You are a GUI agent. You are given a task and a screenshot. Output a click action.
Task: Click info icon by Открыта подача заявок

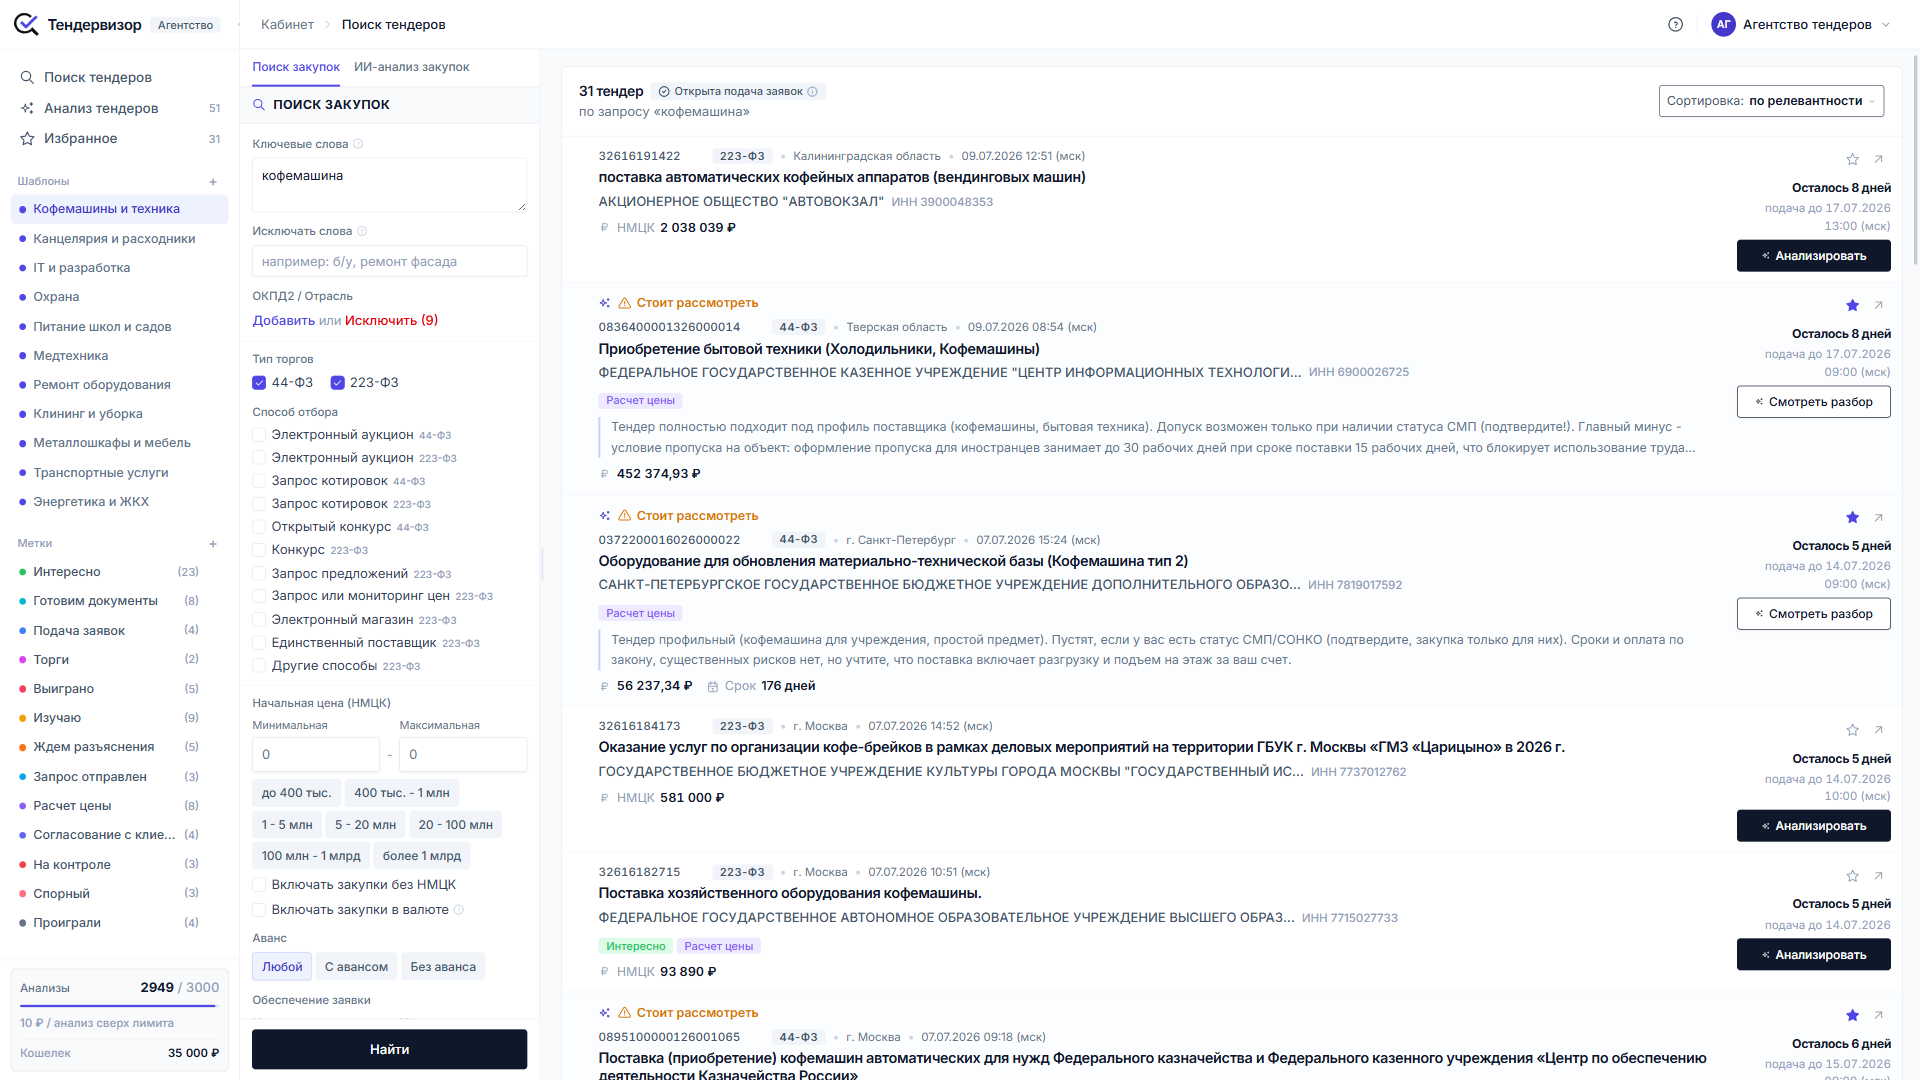[812, 92]
